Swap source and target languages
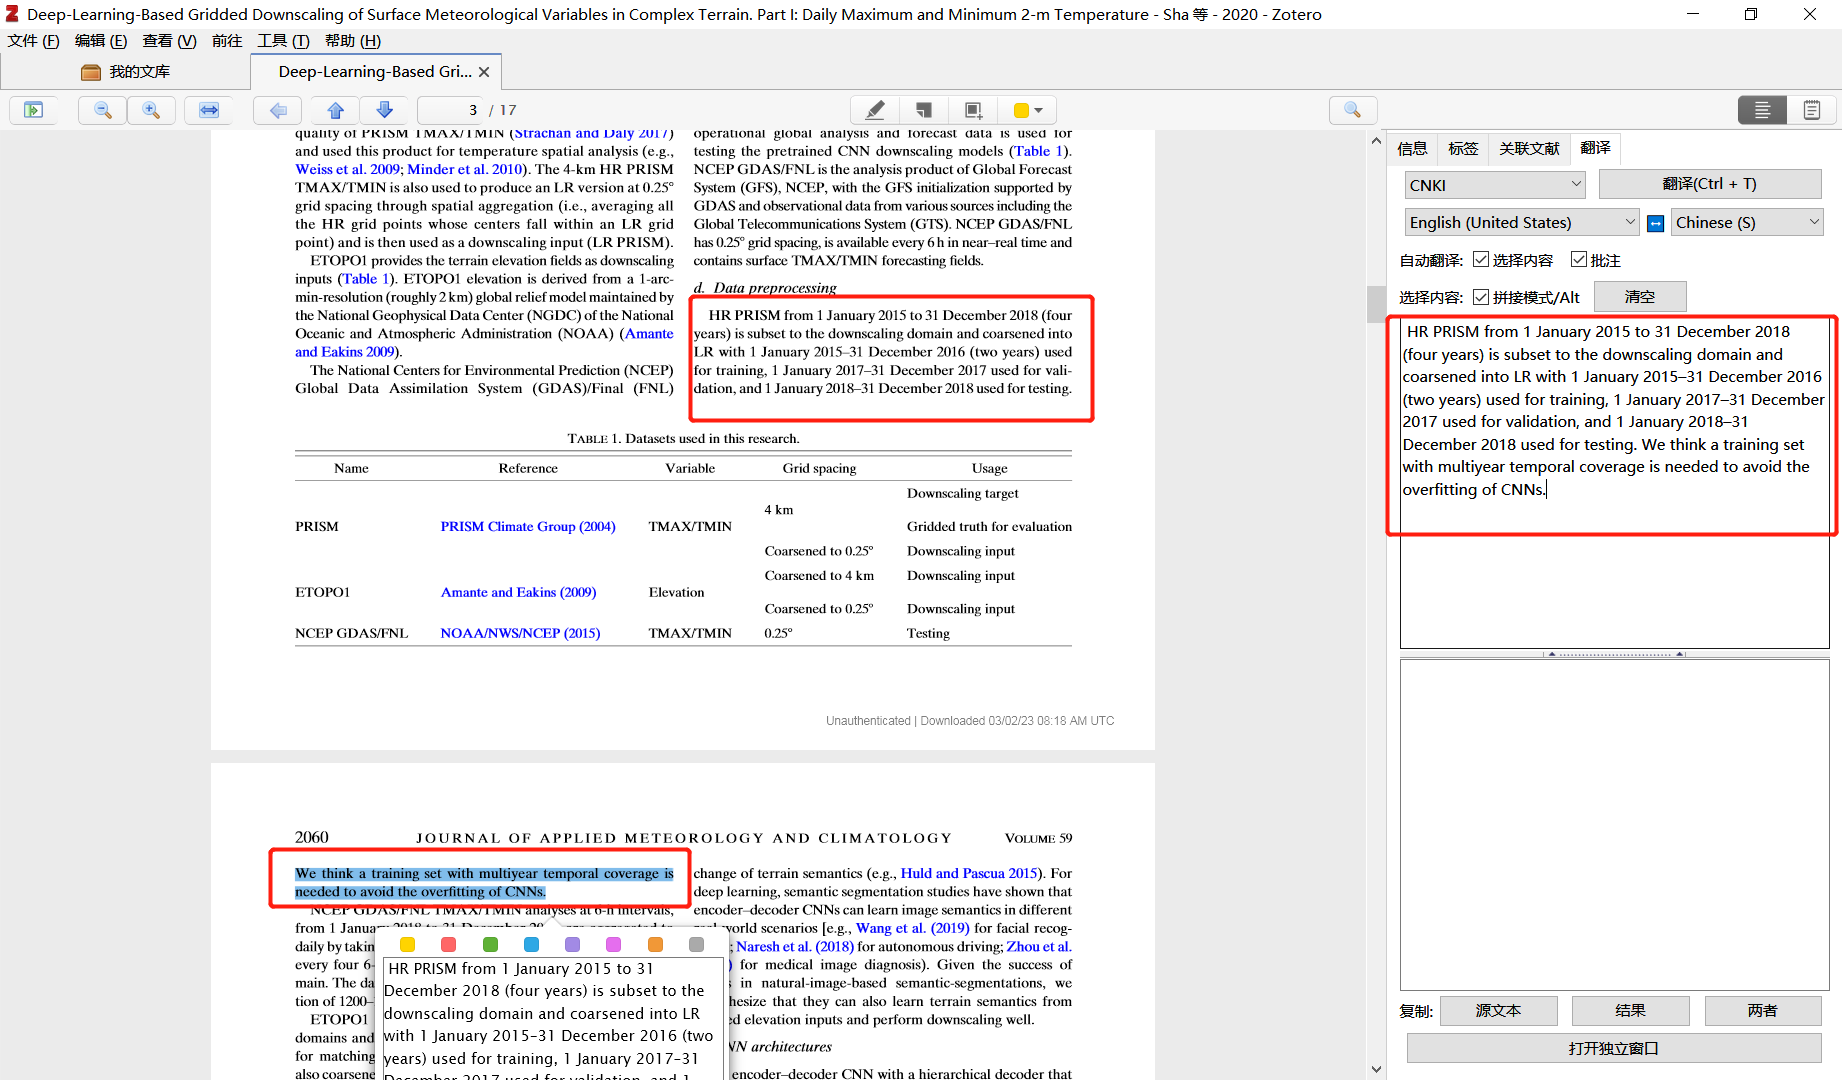1842x1080 pixels. (x=1656, y=223)
